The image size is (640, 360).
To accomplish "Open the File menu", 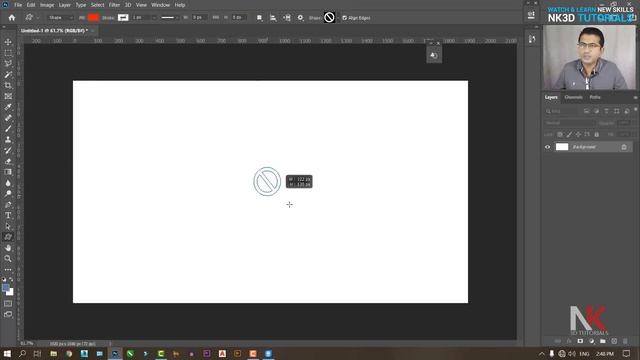I will point(18,5).
